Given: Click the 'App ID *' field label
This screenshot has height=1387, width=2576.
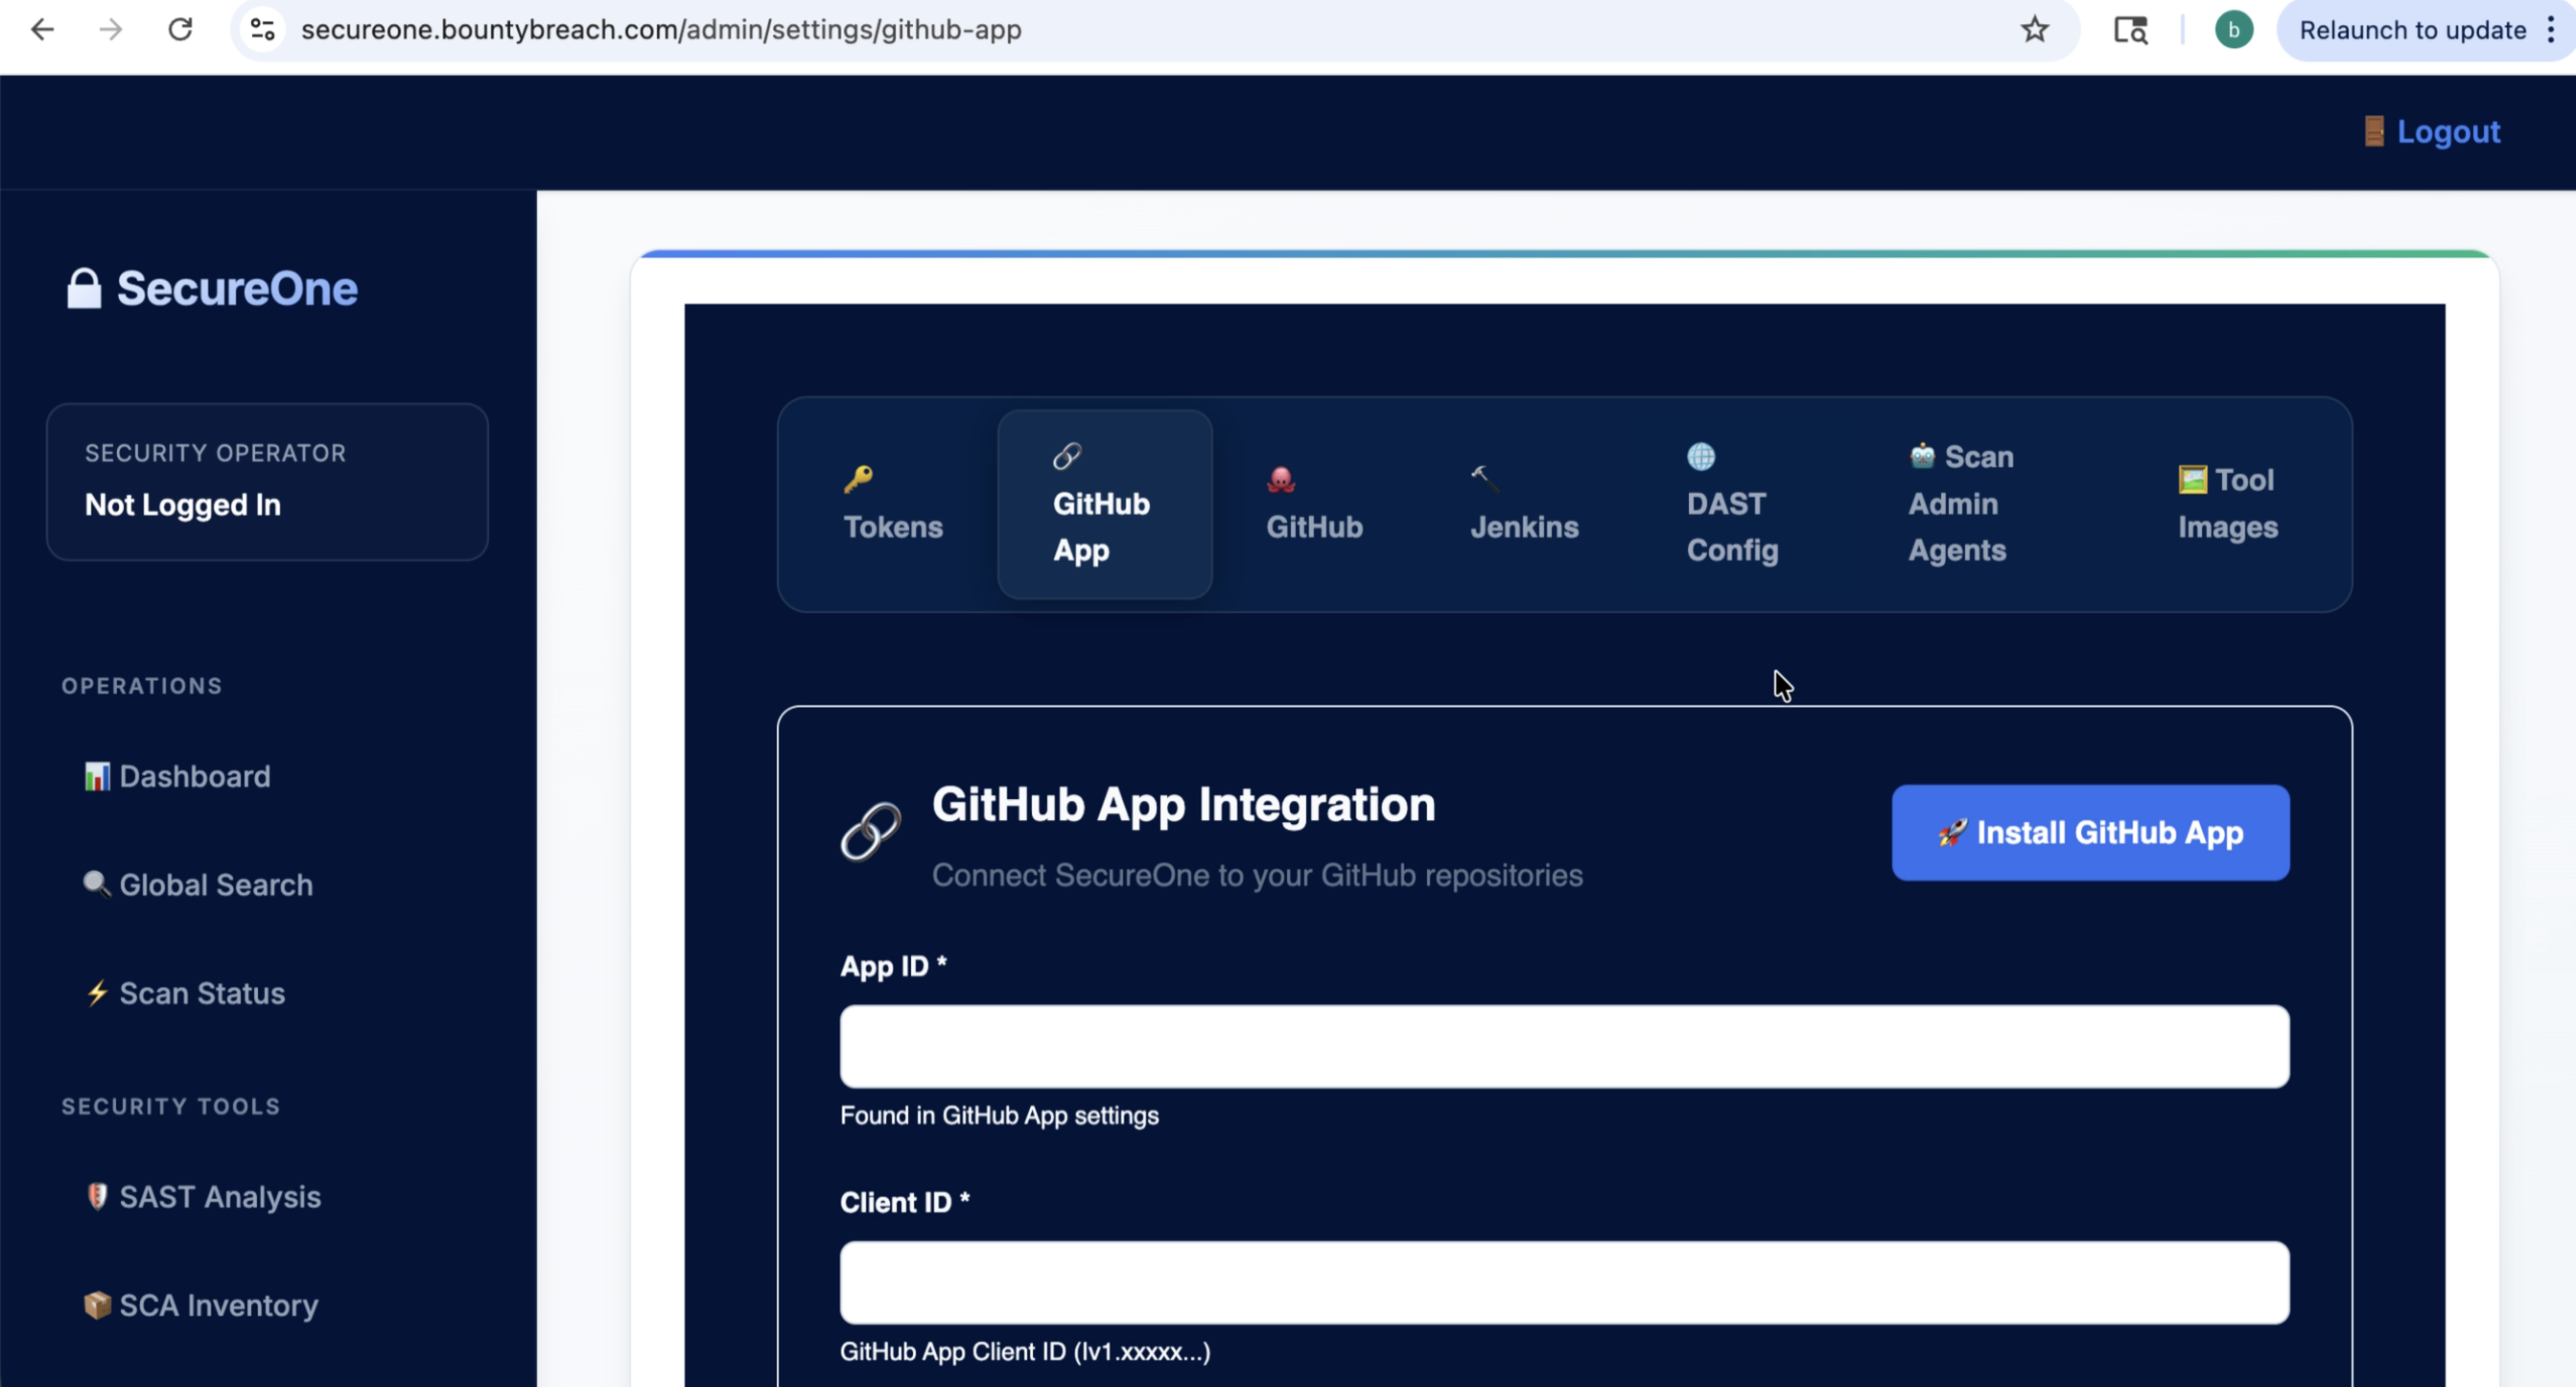Looking at the screenshot, I should tap(893, 966).
